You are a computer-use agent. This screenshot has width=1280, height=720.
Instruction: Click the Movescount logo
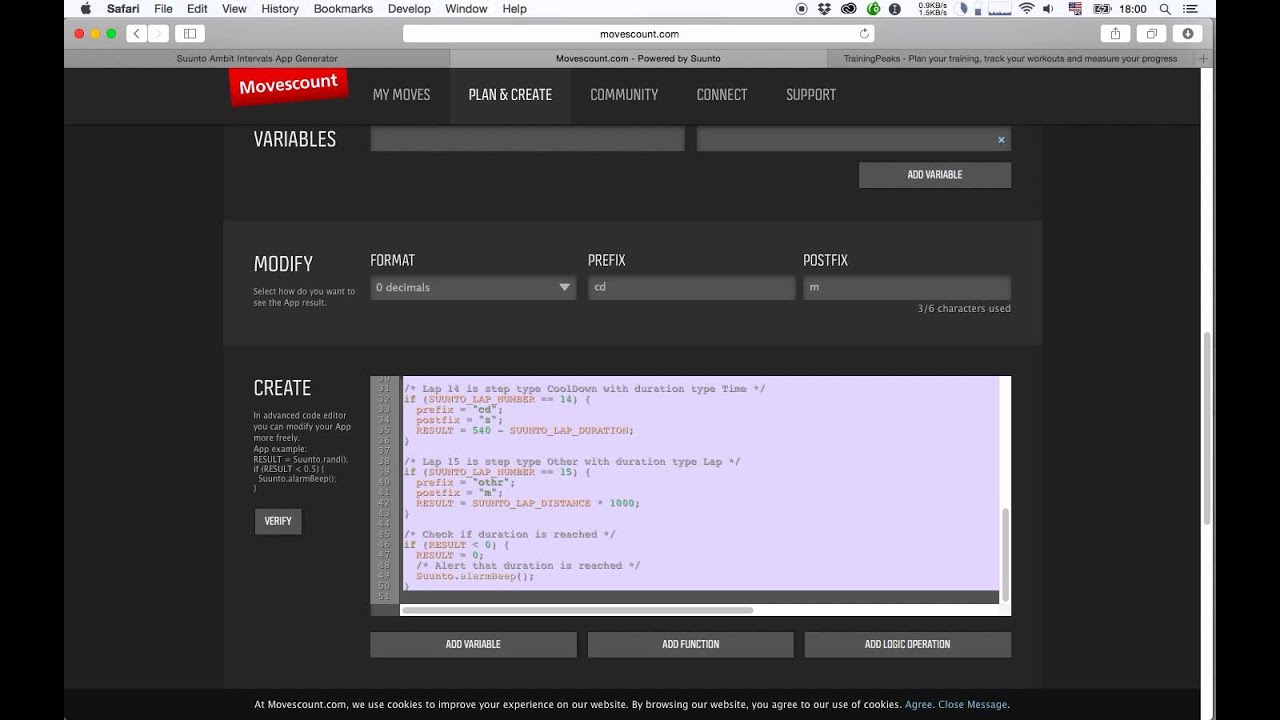(289, 86)
